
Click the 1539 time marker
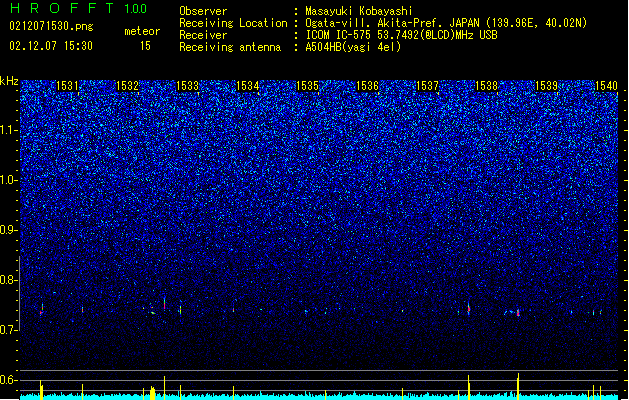coord(547,85)
